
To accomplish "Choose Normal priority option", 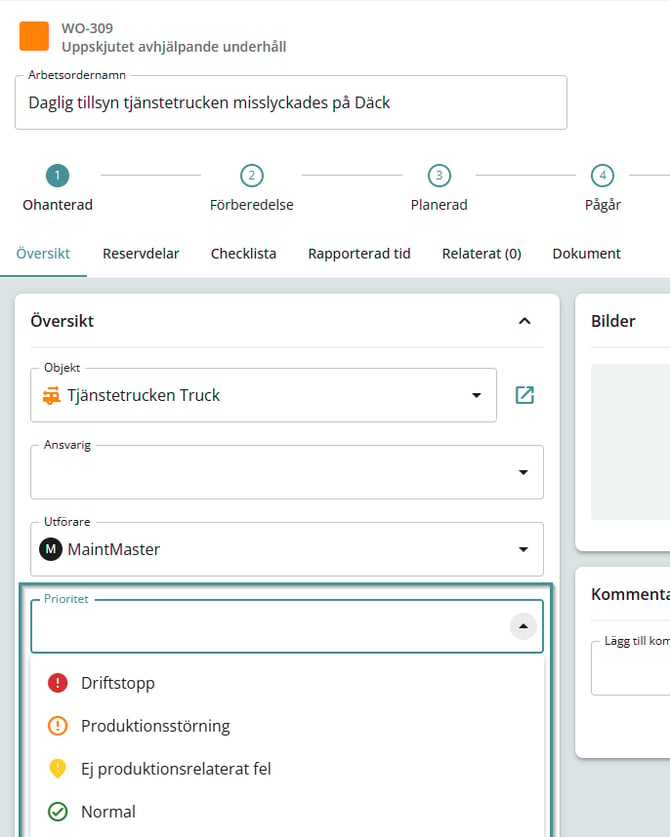I will 287,811.
